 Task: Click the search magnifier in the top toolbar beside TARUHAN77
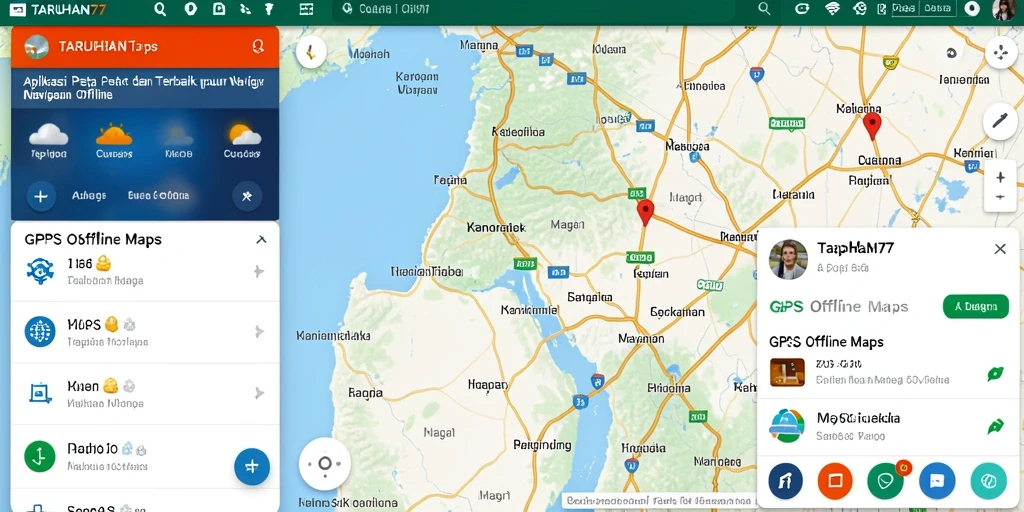160,9
